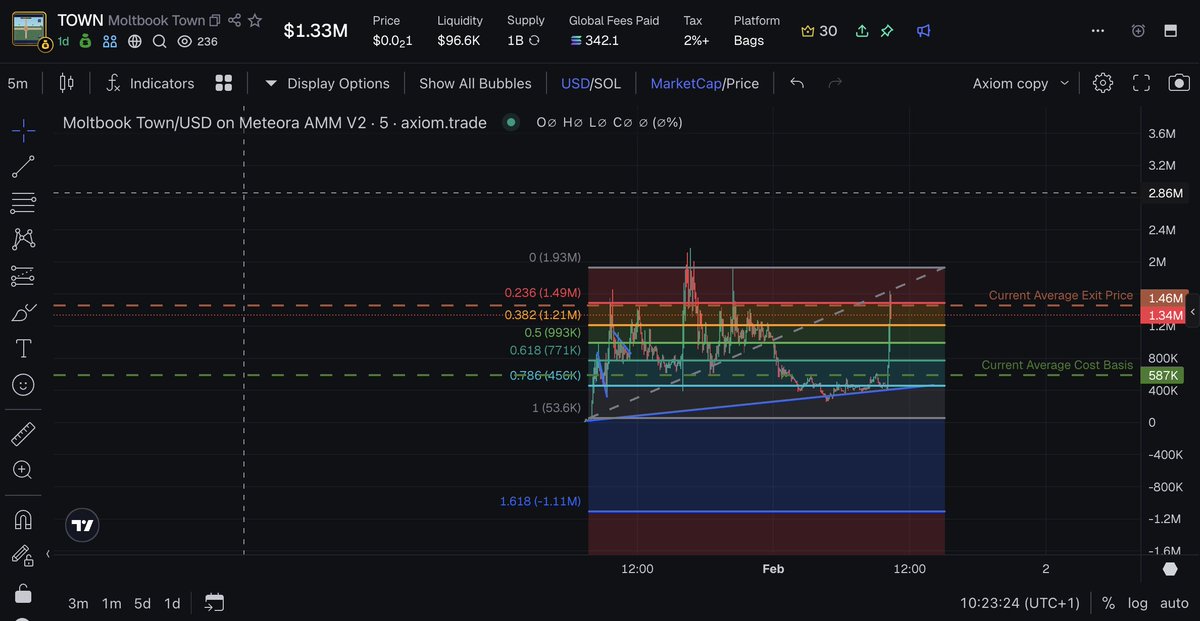Toggle percent scale mode
Screen dimensions: 1200x621
tap(1108, 603)
